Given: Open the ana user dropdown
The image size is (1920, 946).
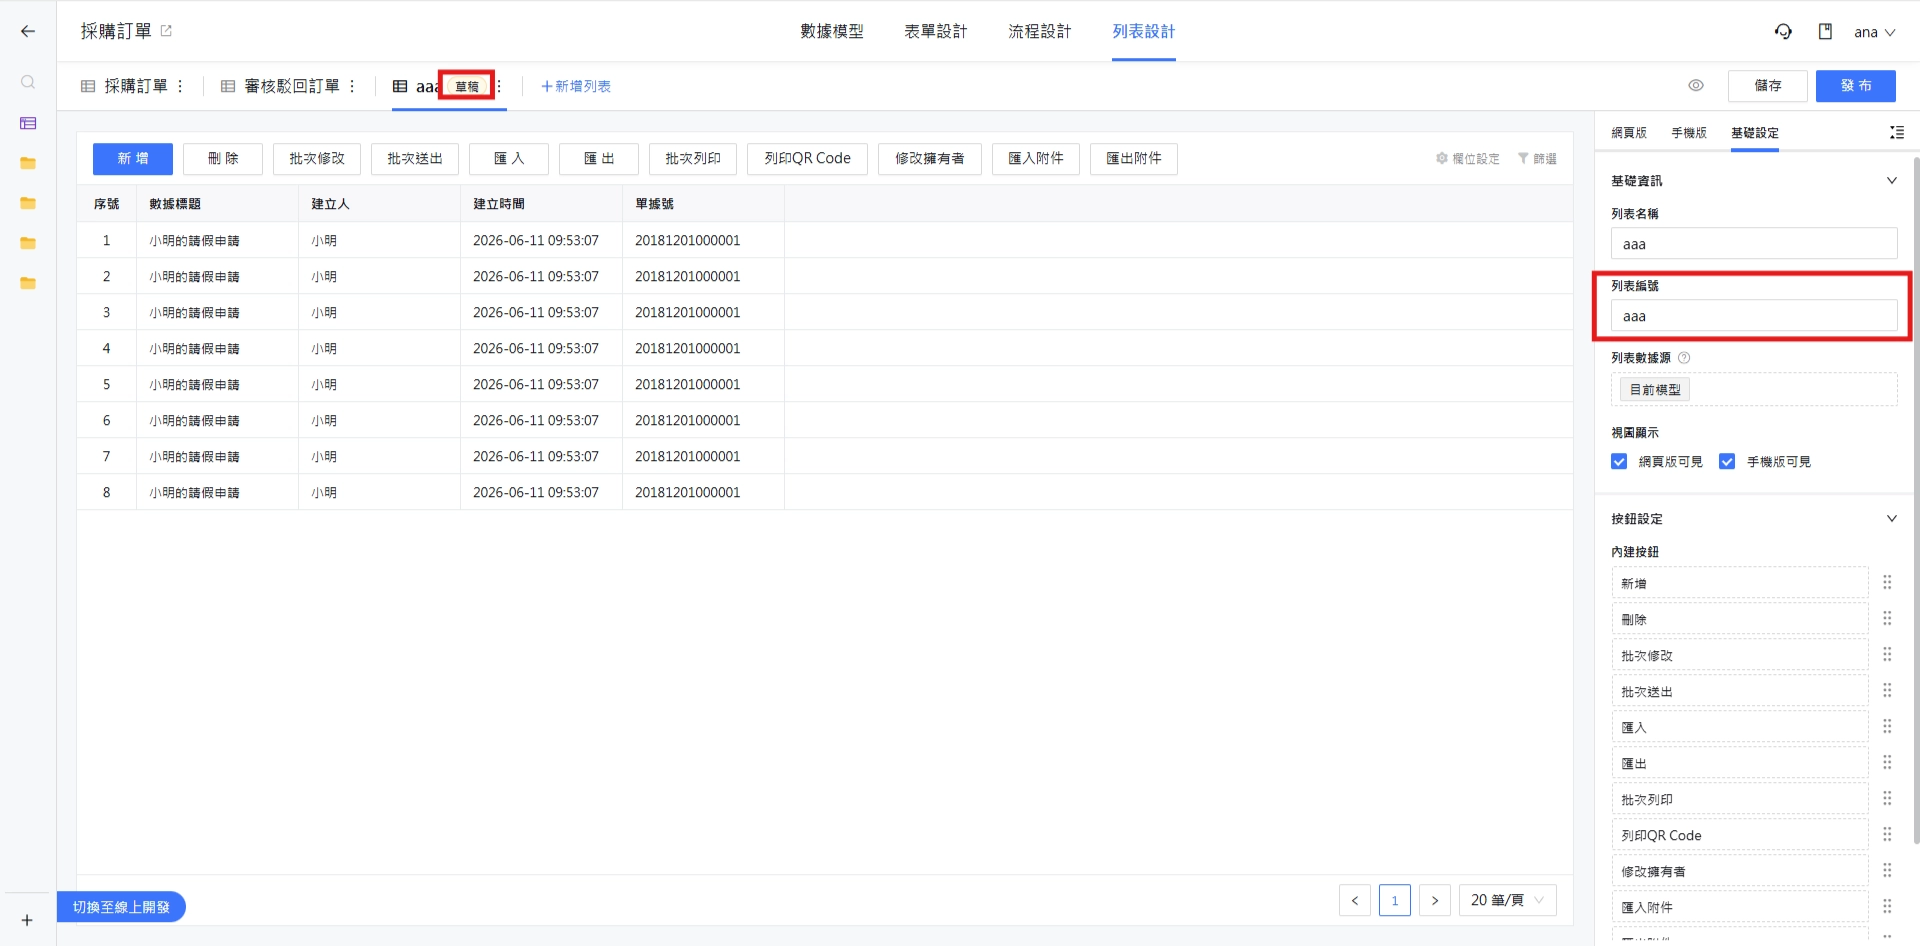Looking at the screenshot, I should (x=1875, y=32).
